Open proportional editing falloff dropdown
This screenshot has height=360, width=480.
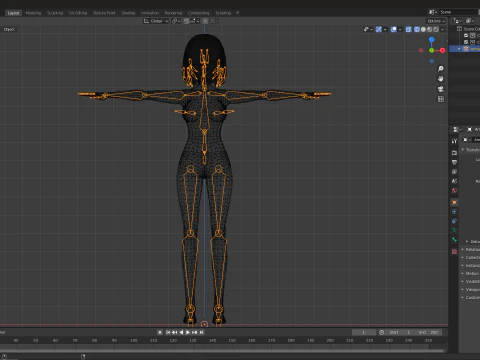point(213,21)
